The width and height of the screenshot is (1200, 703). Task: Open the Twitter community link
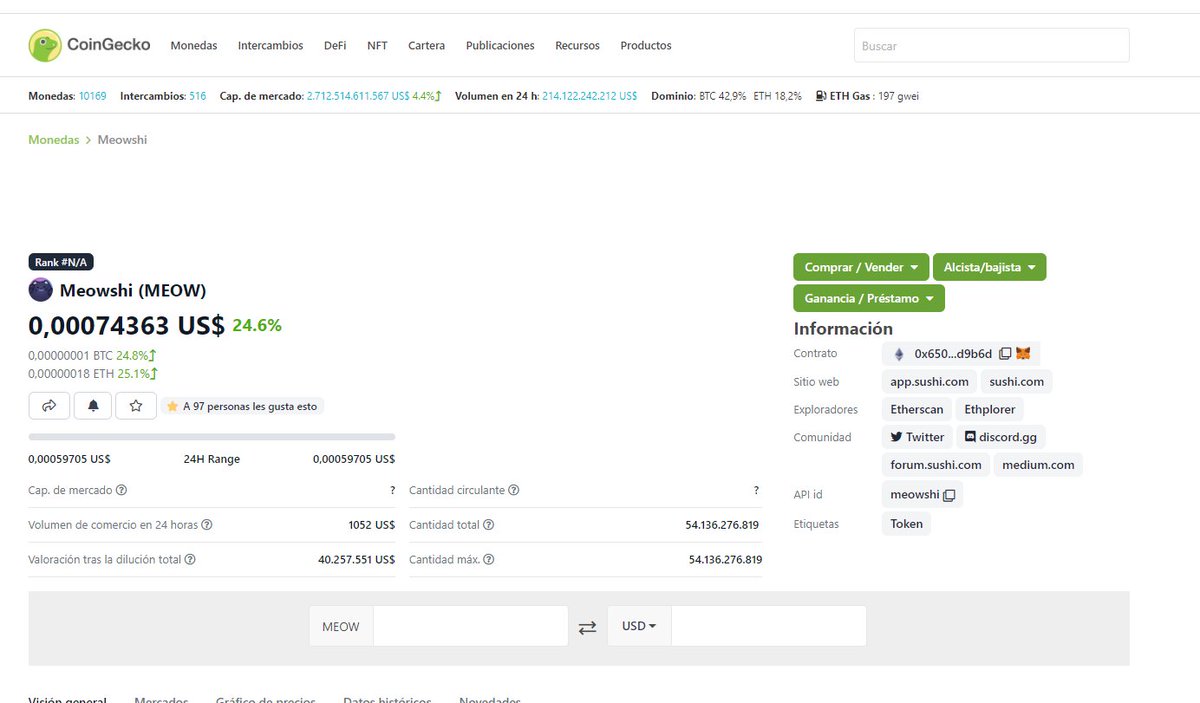(x=917, y=437)
